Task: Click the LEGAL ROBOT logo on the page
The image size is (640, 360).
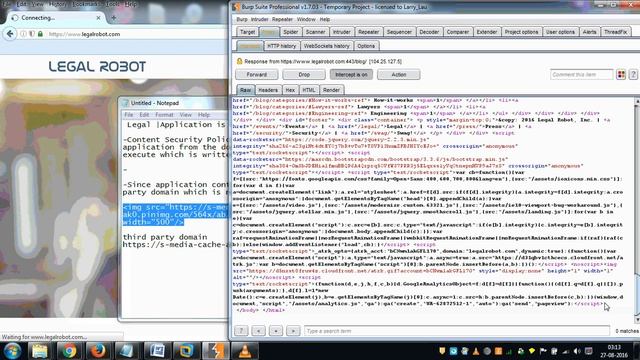Action: [97, 67]
